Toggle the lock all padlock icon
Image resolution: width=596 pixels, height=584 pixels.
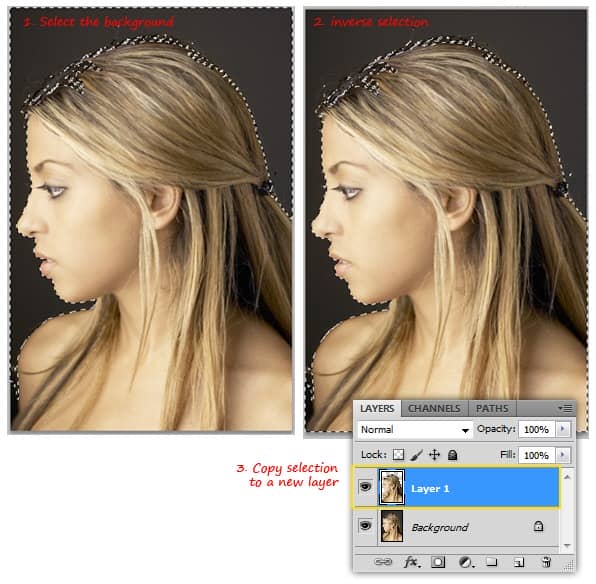click(x=452, y=455)
